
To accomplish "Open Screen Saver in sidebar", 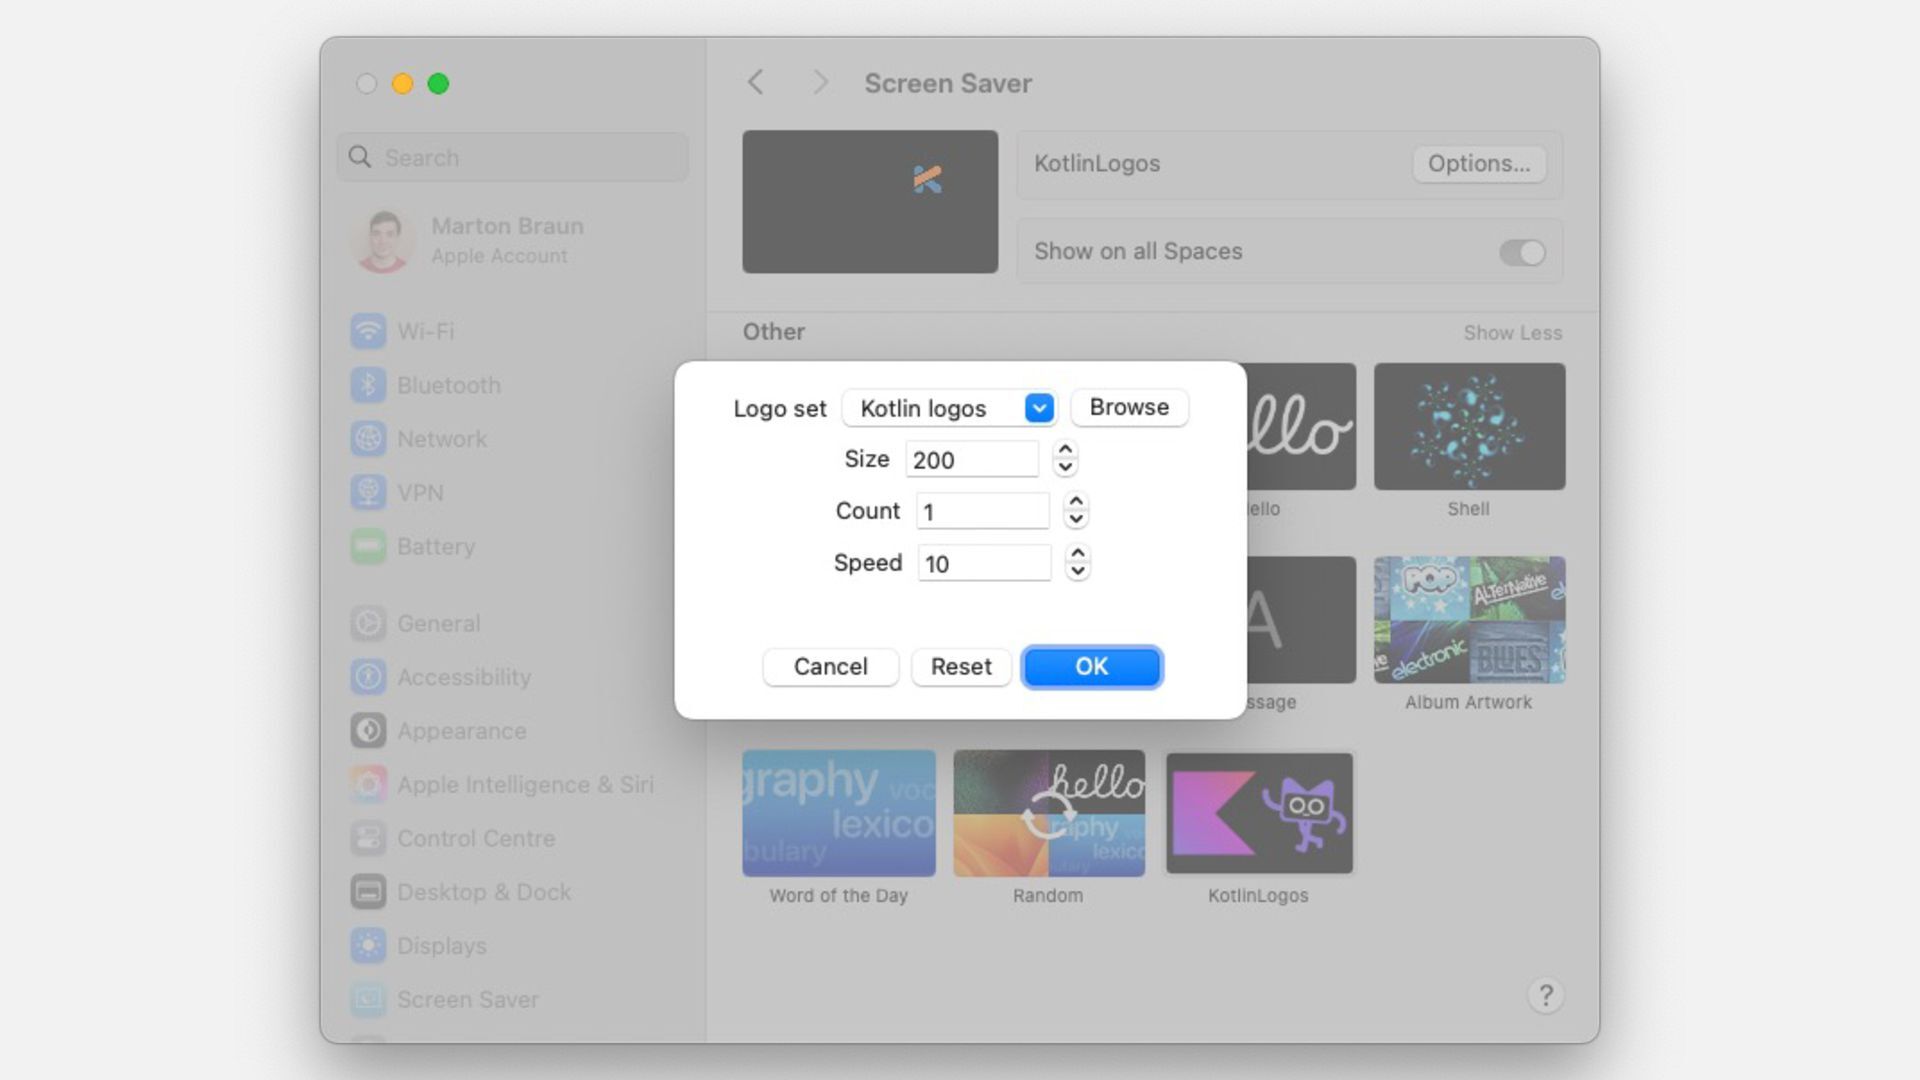I will tap(467, 999).
